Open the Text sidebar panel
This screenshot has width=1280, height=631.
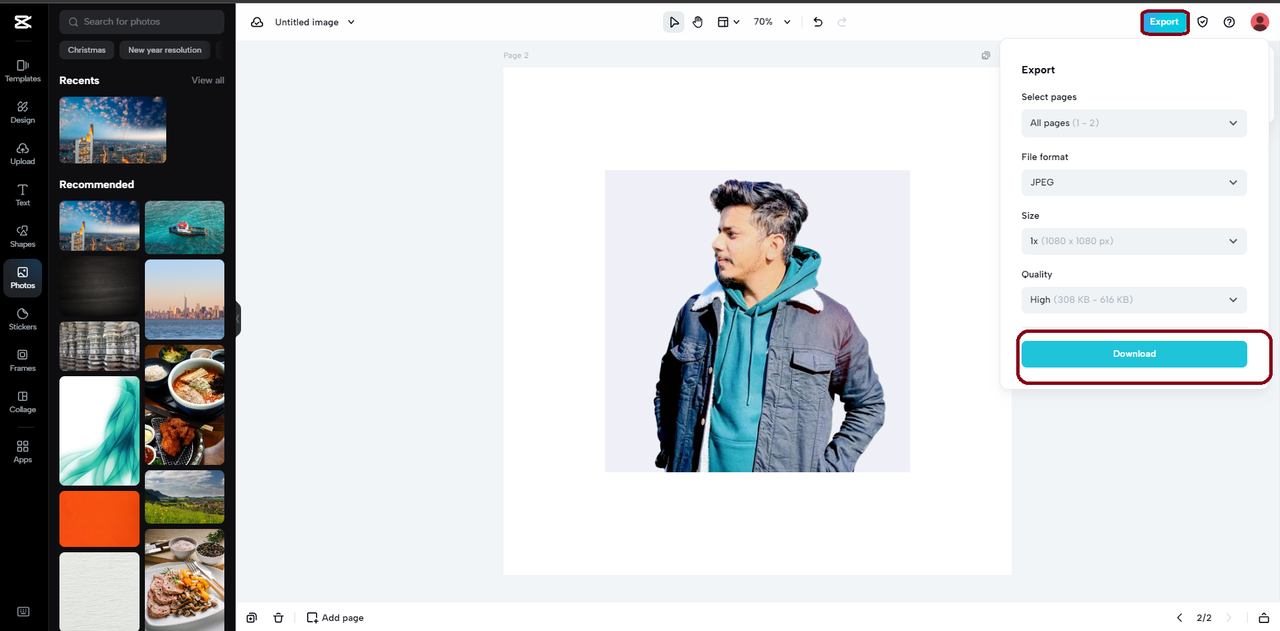[23, 195]
